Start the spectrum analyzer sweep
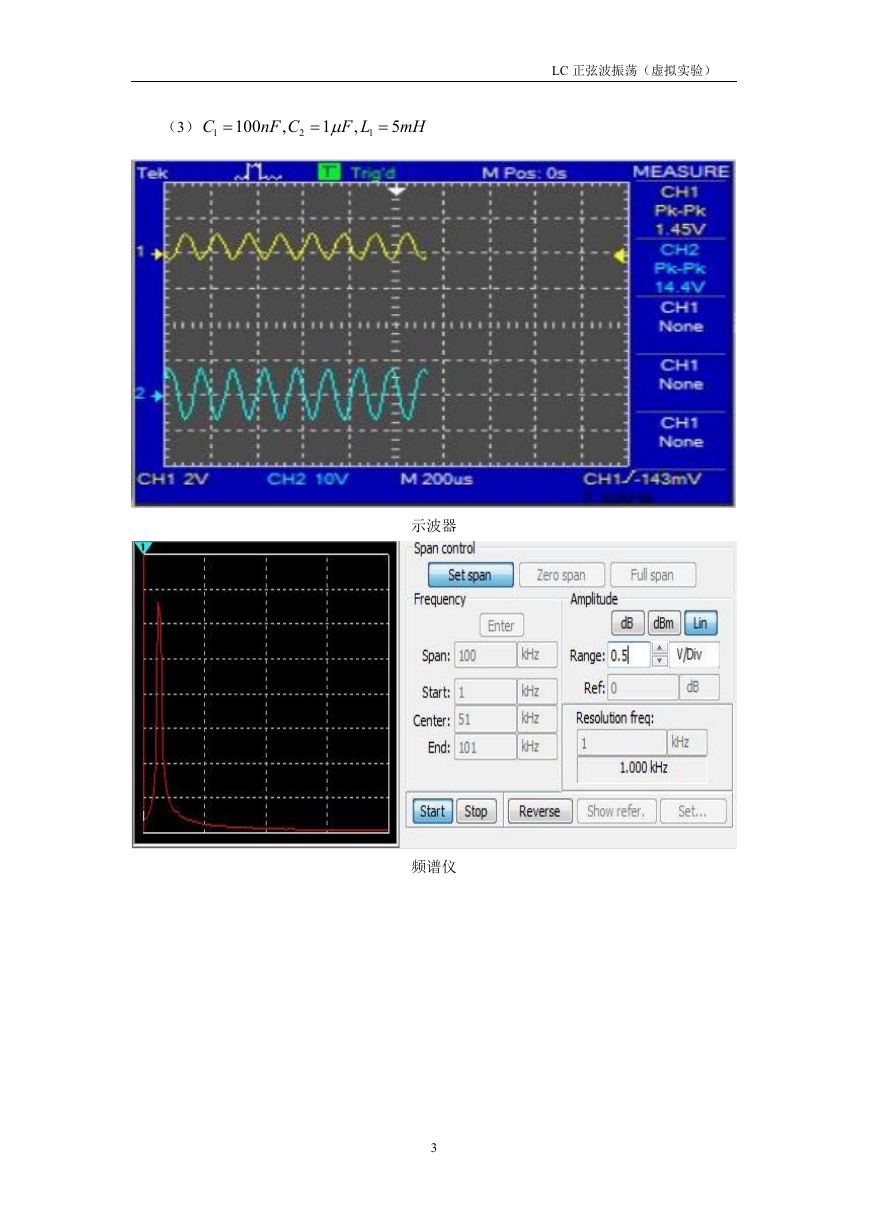 click(x=432, y=811)
